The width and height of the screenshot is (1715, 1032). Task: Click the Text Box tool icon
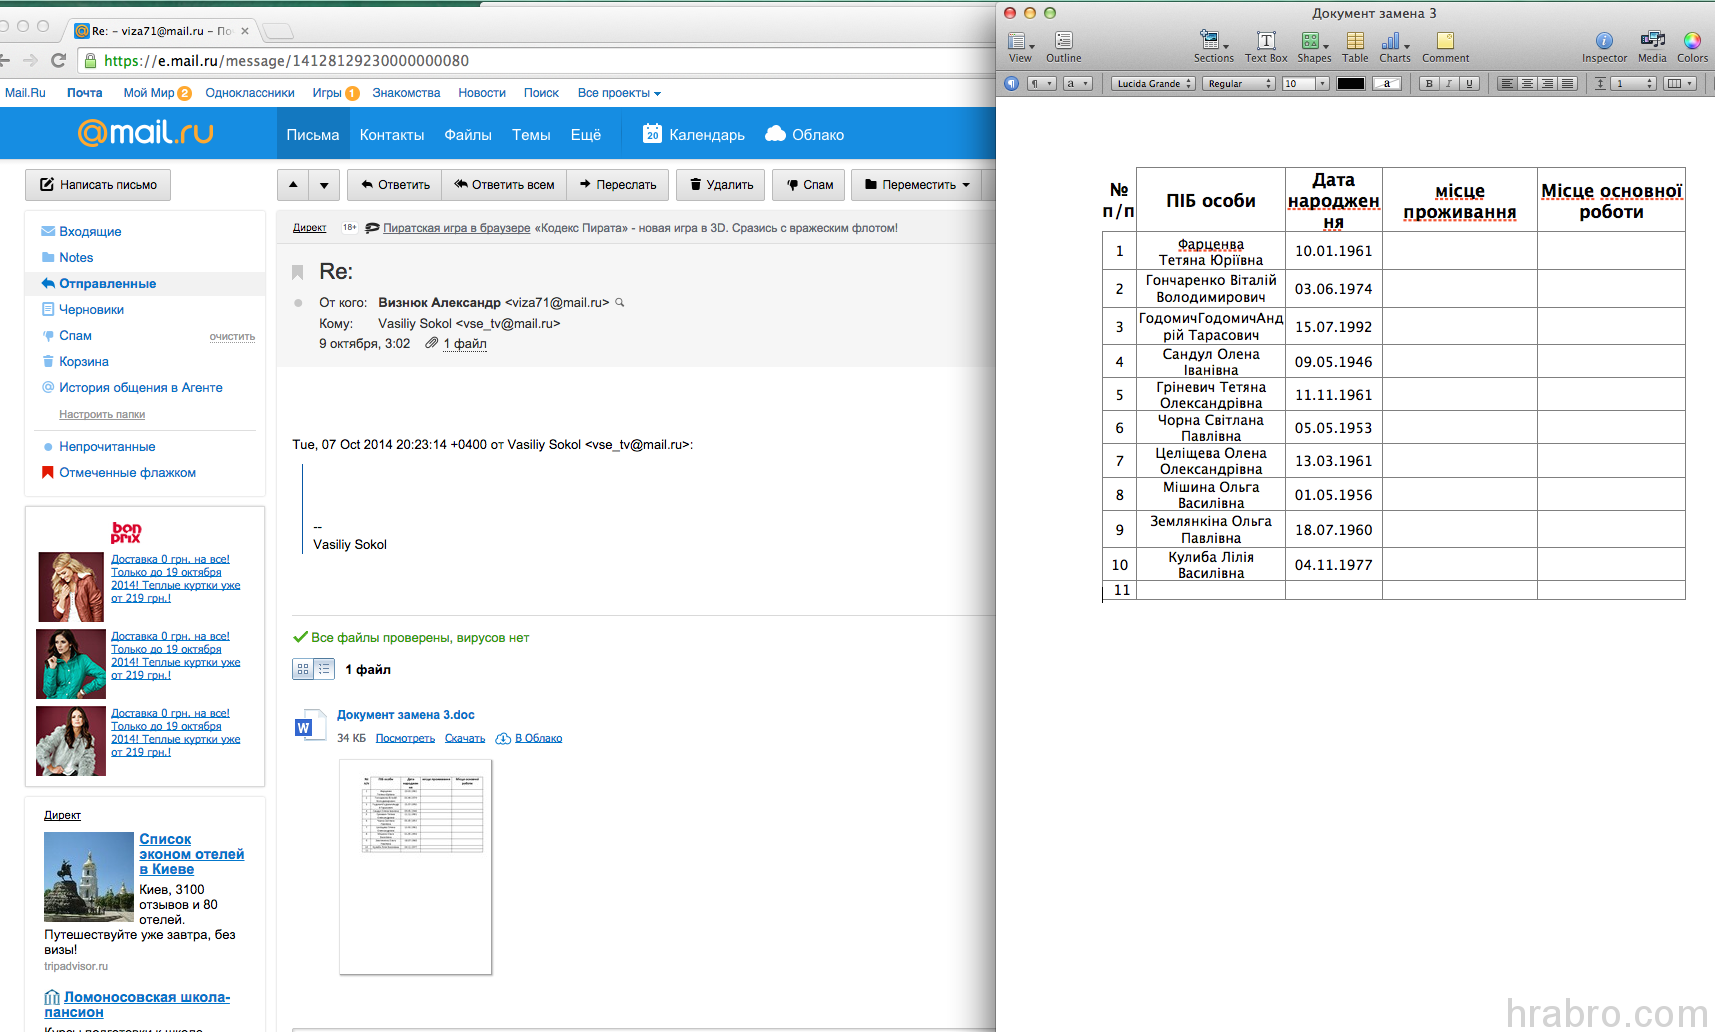pos(1265,42)
